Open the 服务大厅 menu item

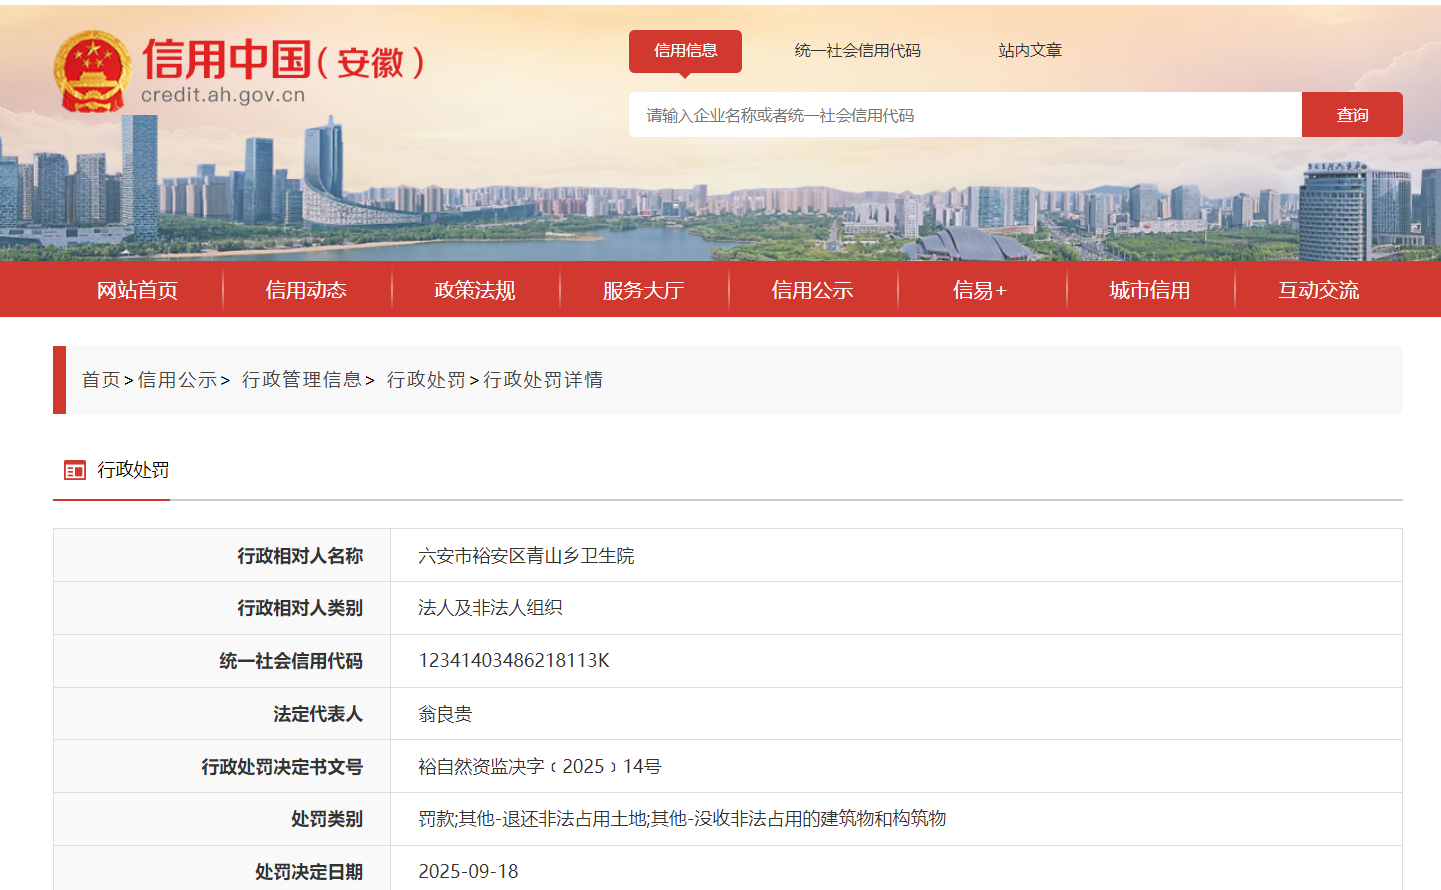tap(643, 289)
